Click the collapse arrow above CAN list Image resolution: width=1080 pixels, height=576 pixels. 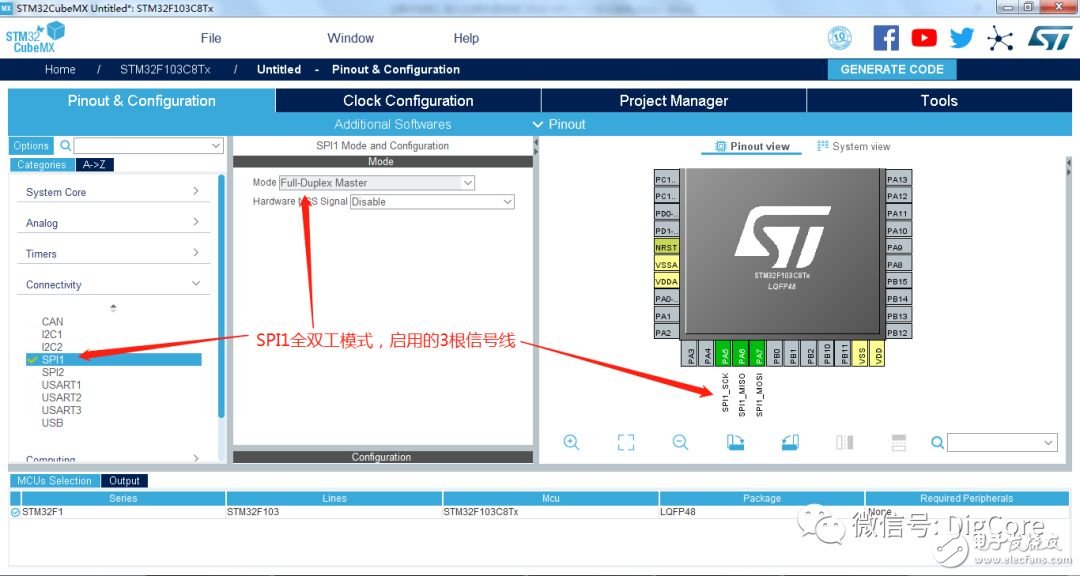(113, 307)
